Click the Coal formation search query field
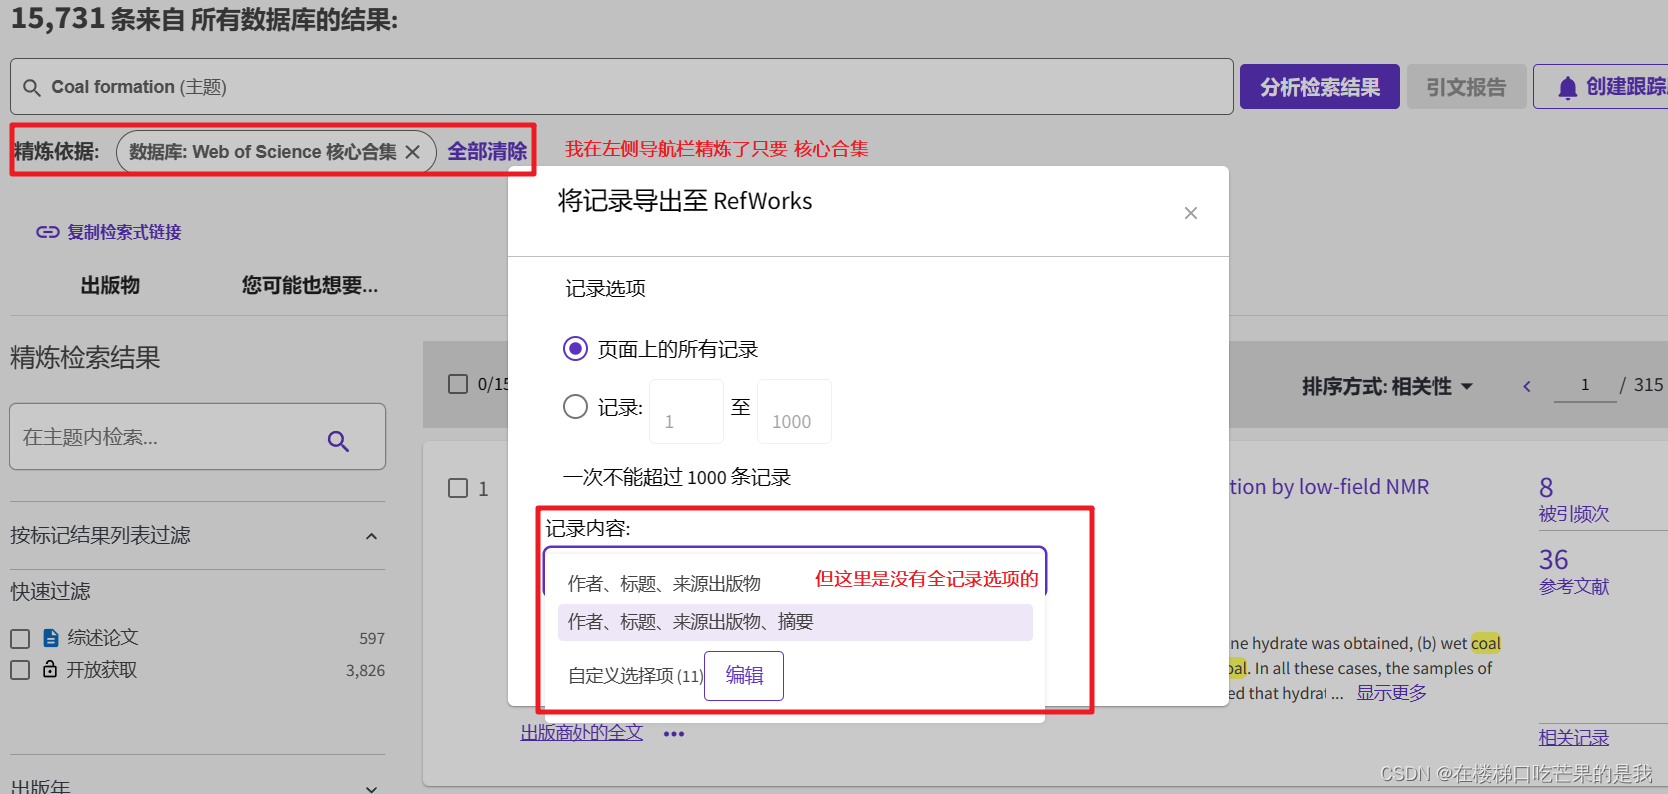Screen dimensions: 1668x794 tap(622, 87)
